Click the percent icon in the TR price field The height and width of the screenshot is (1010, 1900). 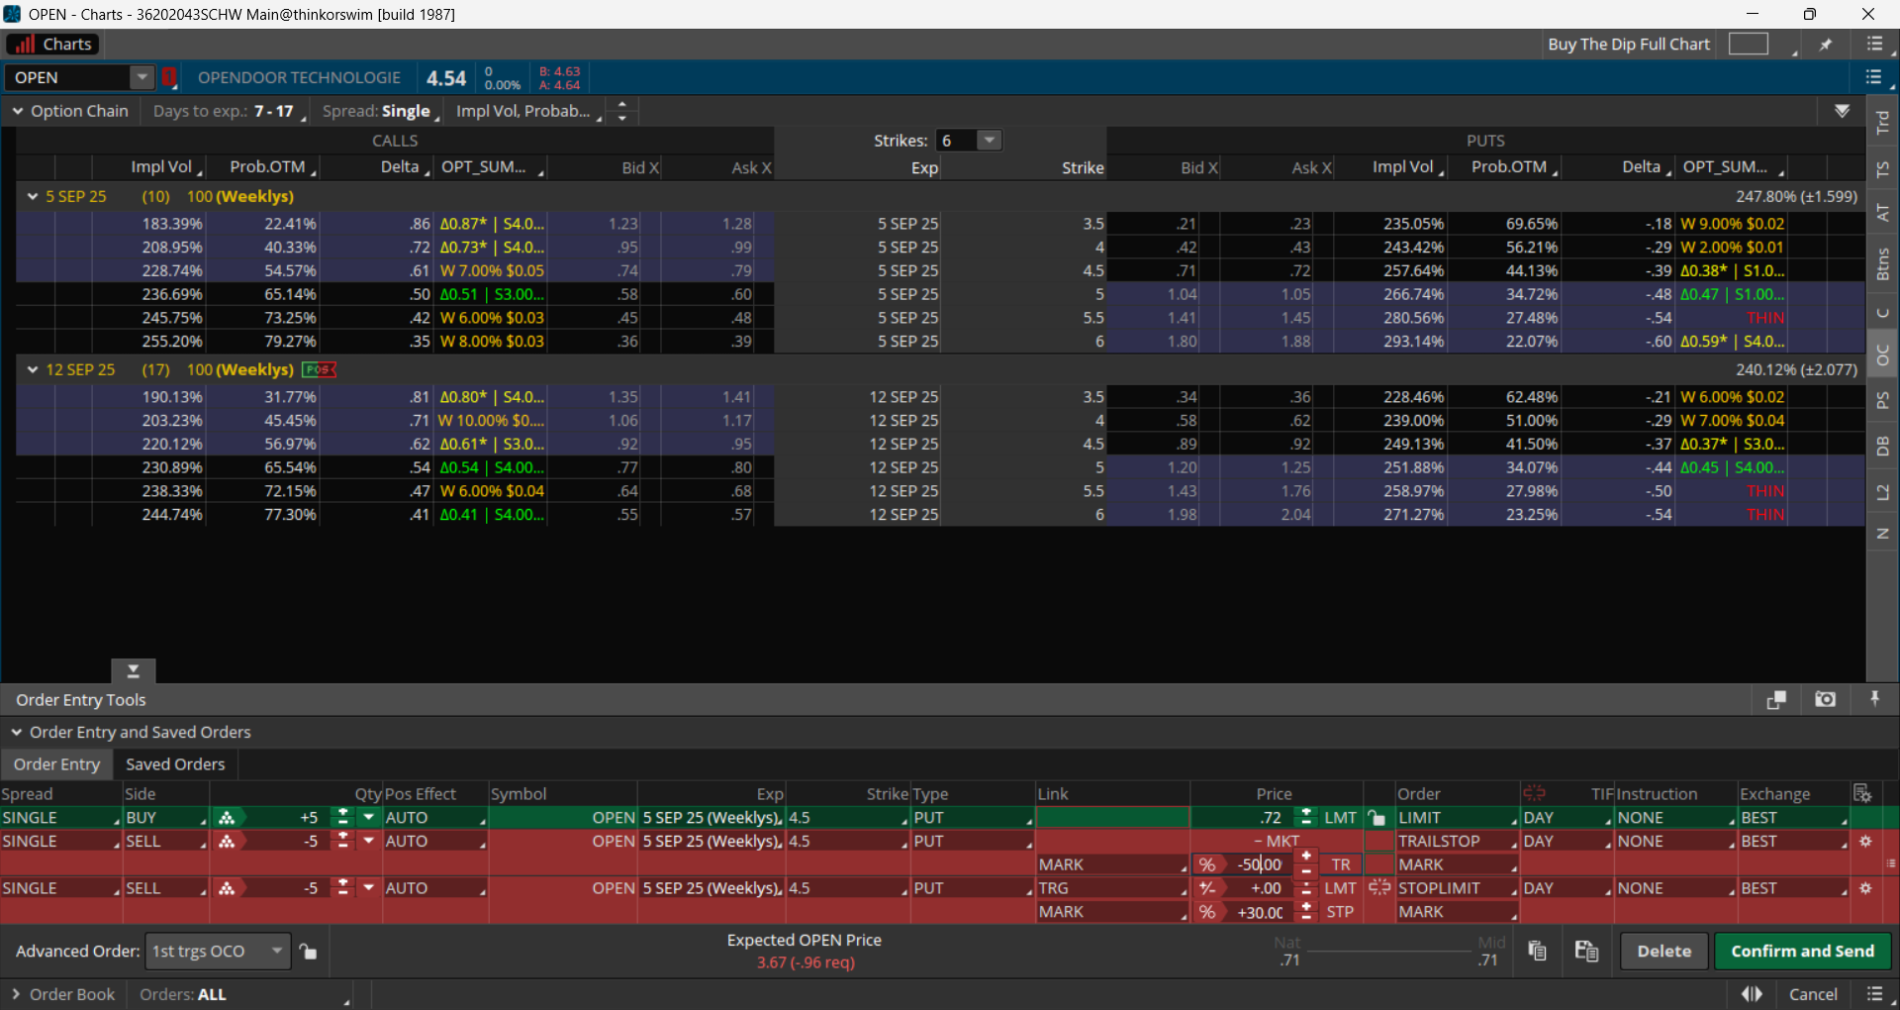click(1207, 864)
